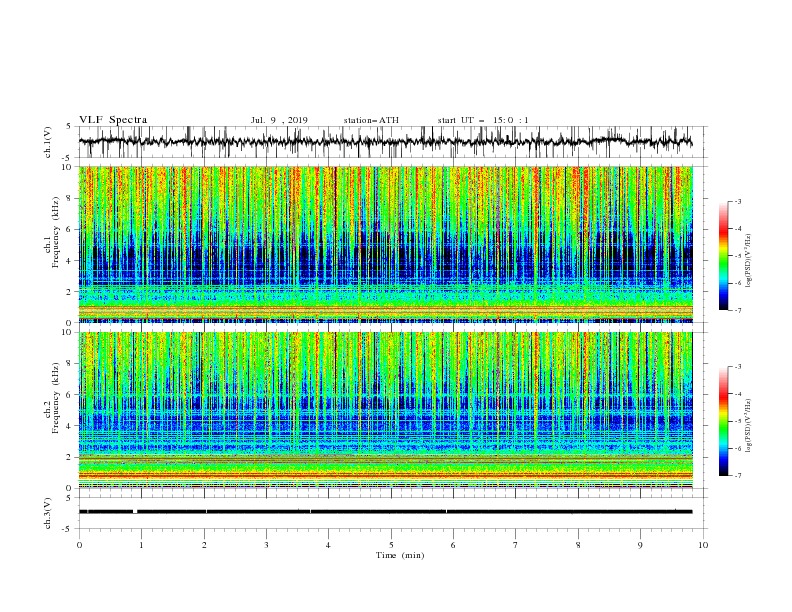Click the "ch.3(V)" axis label

[48, 513]
